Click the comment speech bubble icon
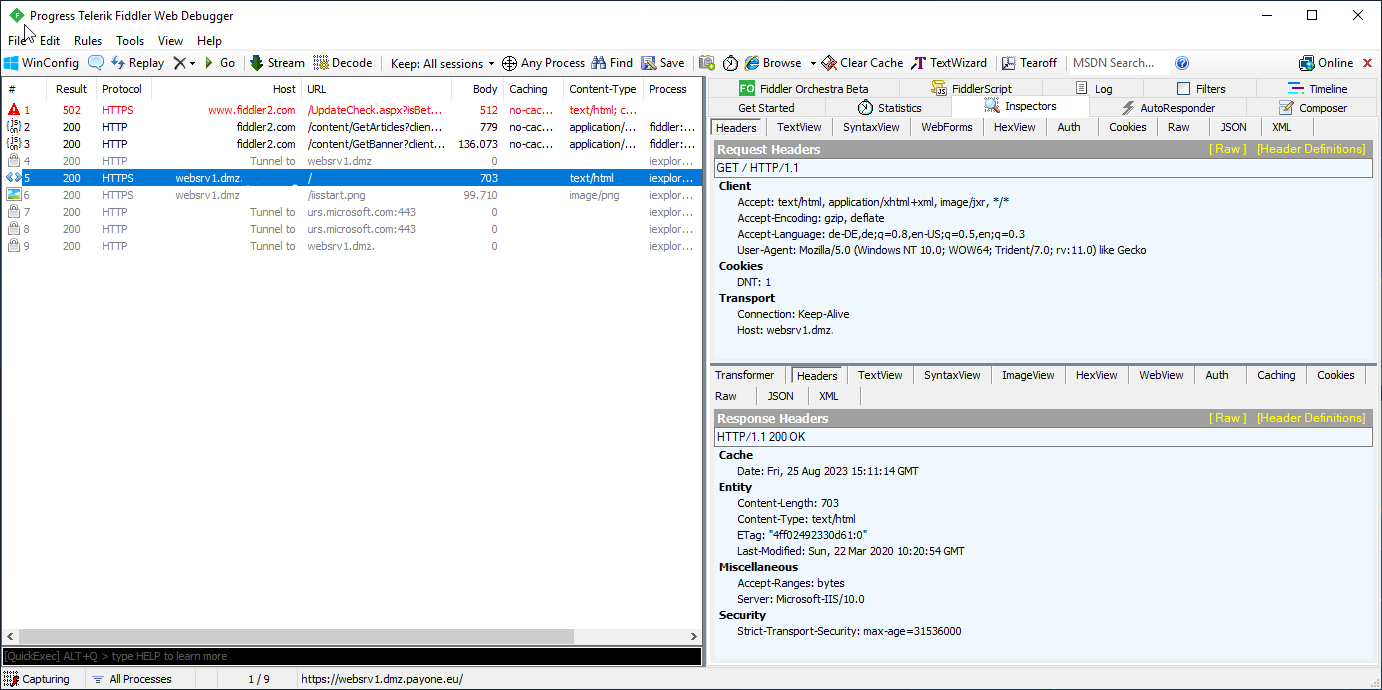1382x690 pixels. tap(96, 63)
